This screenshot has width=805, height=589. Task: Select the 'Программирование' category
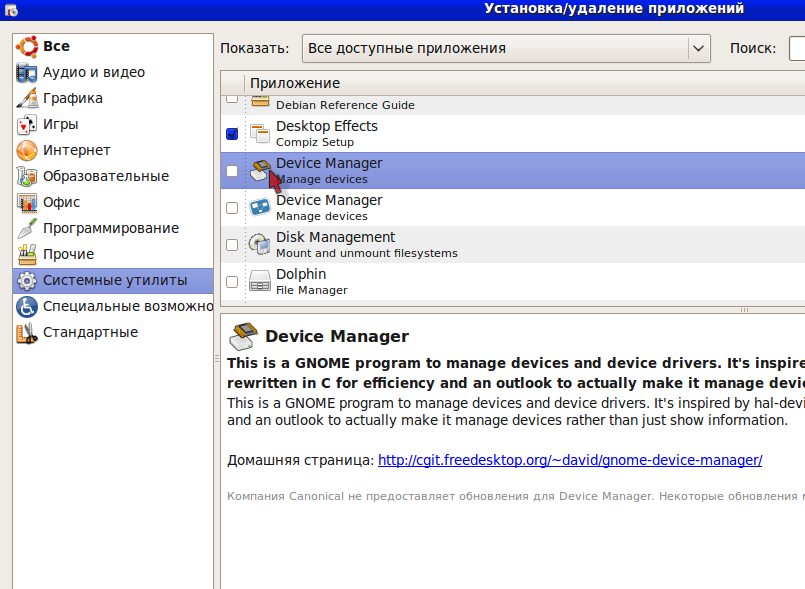coord(110,228)
